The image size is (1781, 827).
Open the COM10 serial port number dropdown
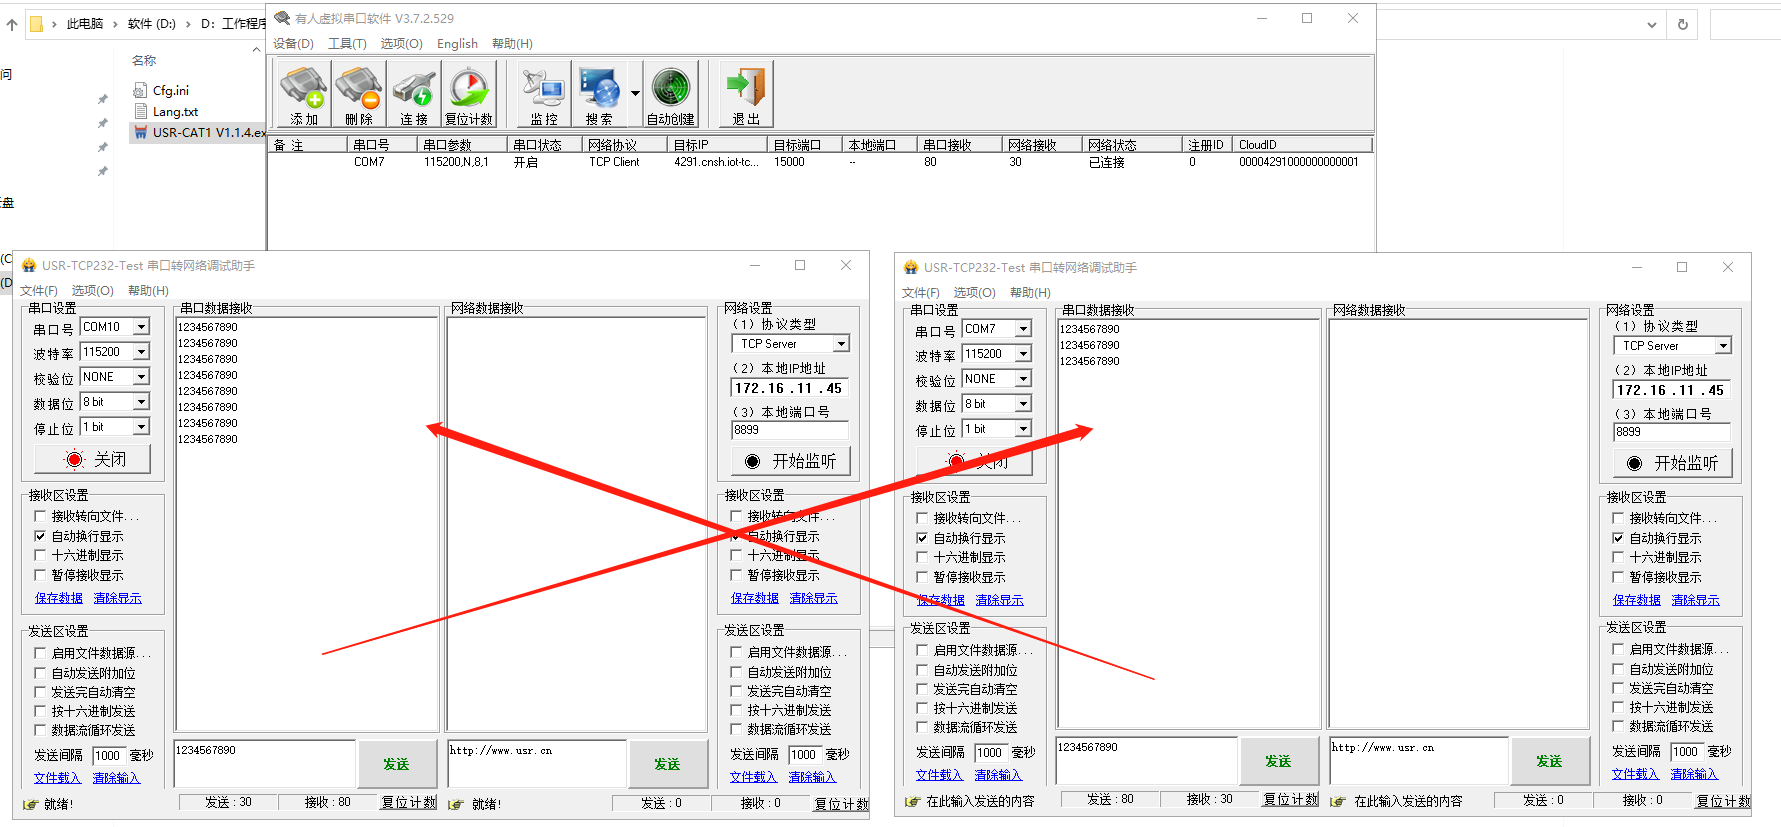(141, 327)
